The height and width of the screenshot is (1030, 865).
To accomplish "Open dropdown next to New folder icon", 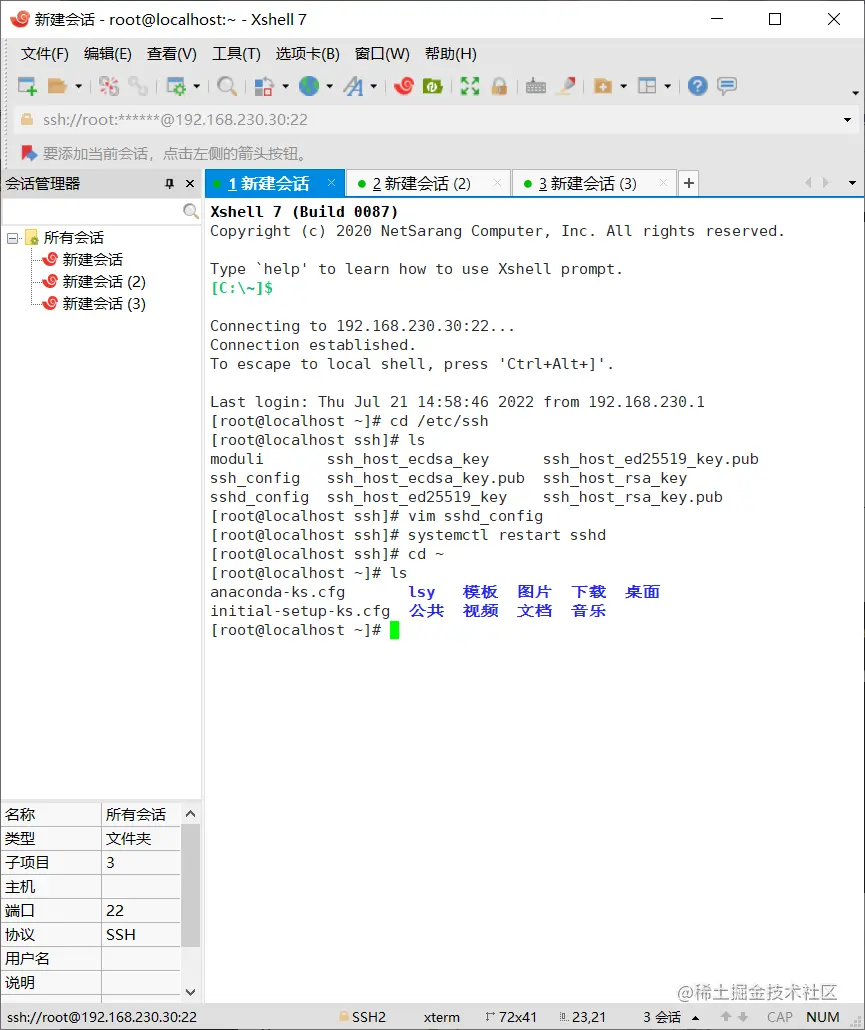I will [623, 86].
